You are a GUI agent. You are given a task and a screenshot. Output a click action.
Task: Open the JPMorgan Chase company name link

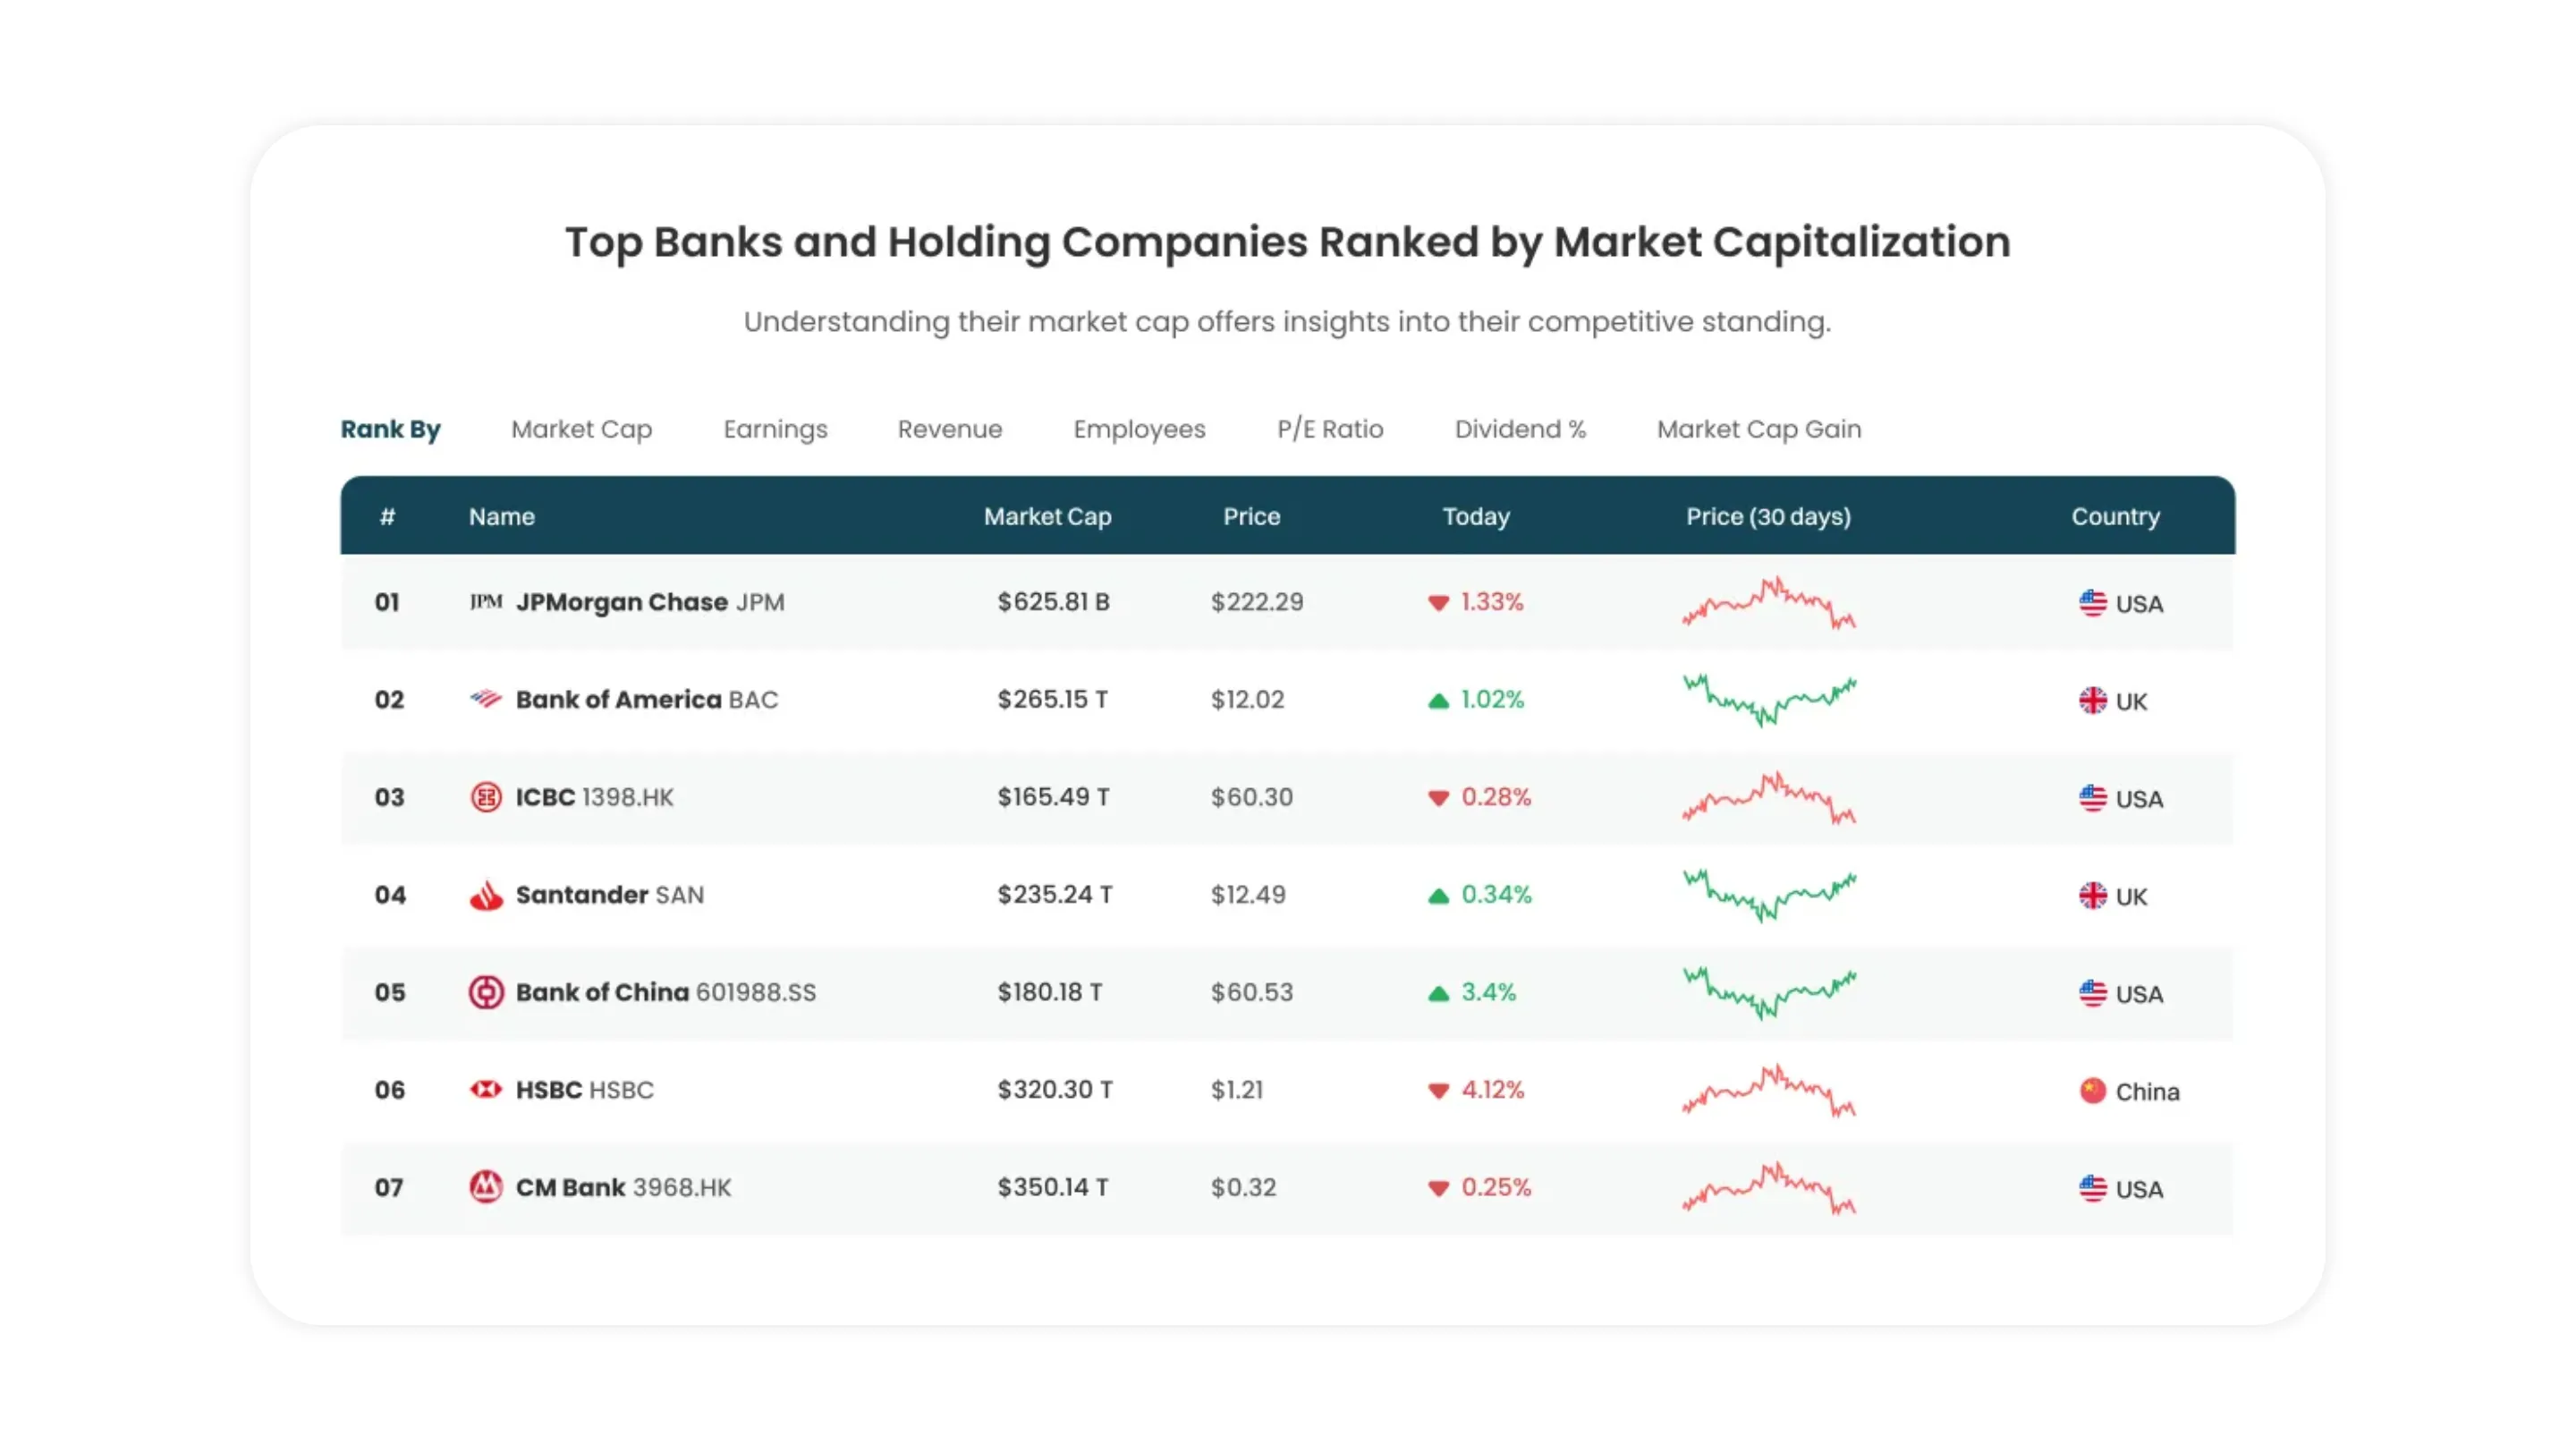point(621,602)
